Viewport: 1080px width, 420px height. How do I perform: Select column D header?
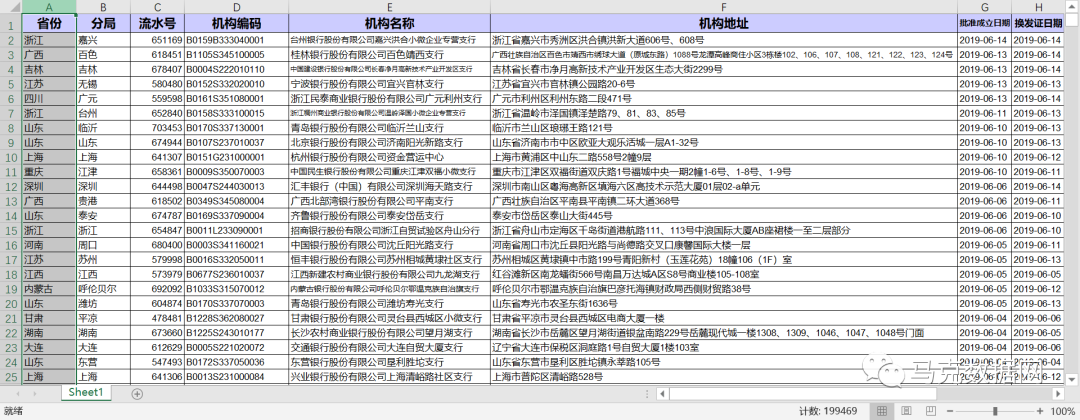point(236,7)
